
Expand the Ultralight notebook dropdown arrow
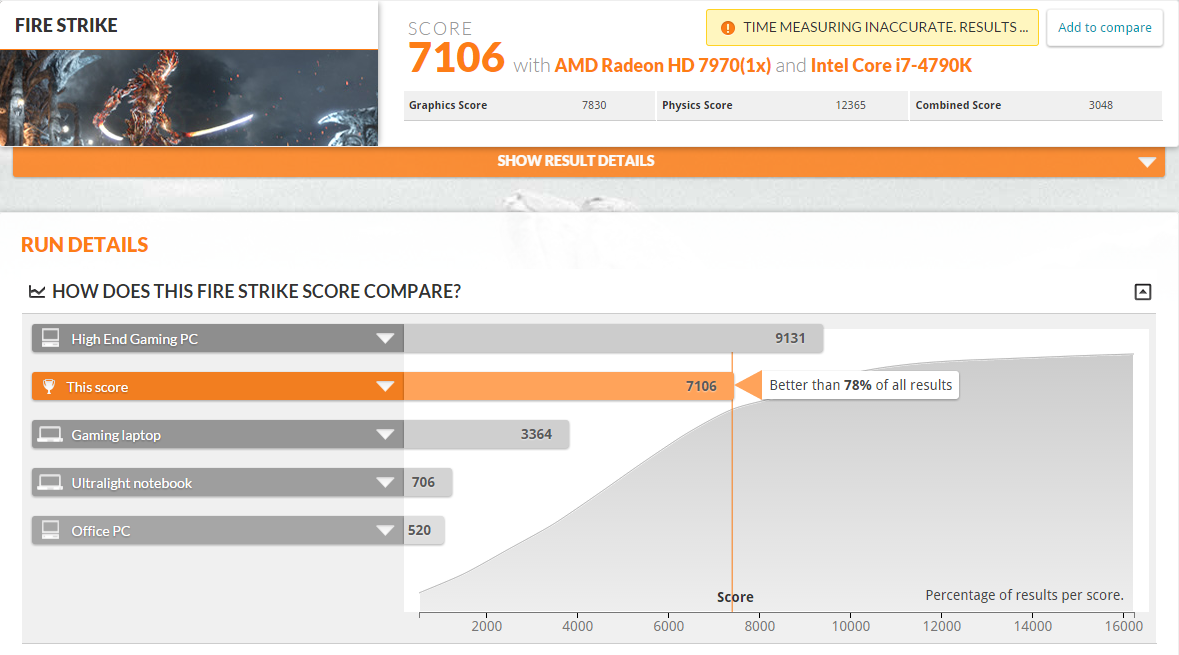point(385,483)
